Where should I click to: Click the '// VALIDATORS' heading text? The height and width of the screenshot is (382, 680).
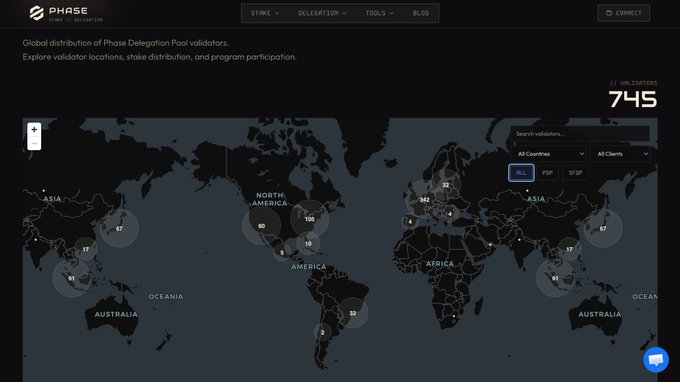[634, 83]
